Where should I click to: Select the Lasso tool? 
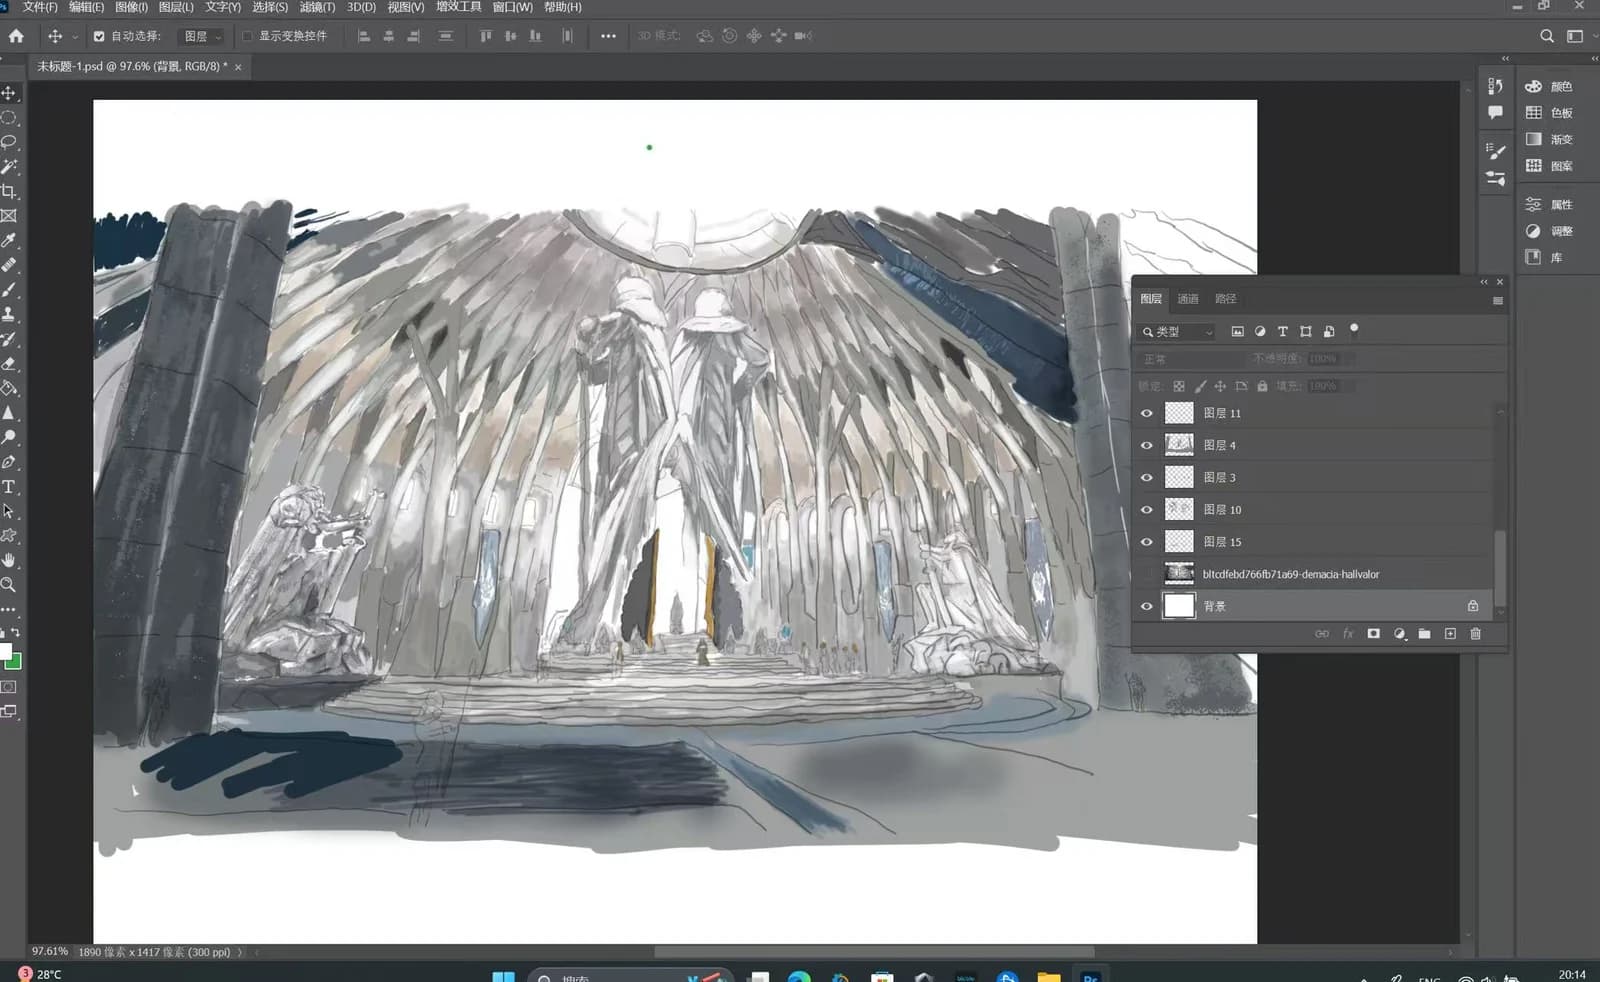pos(9,142)
